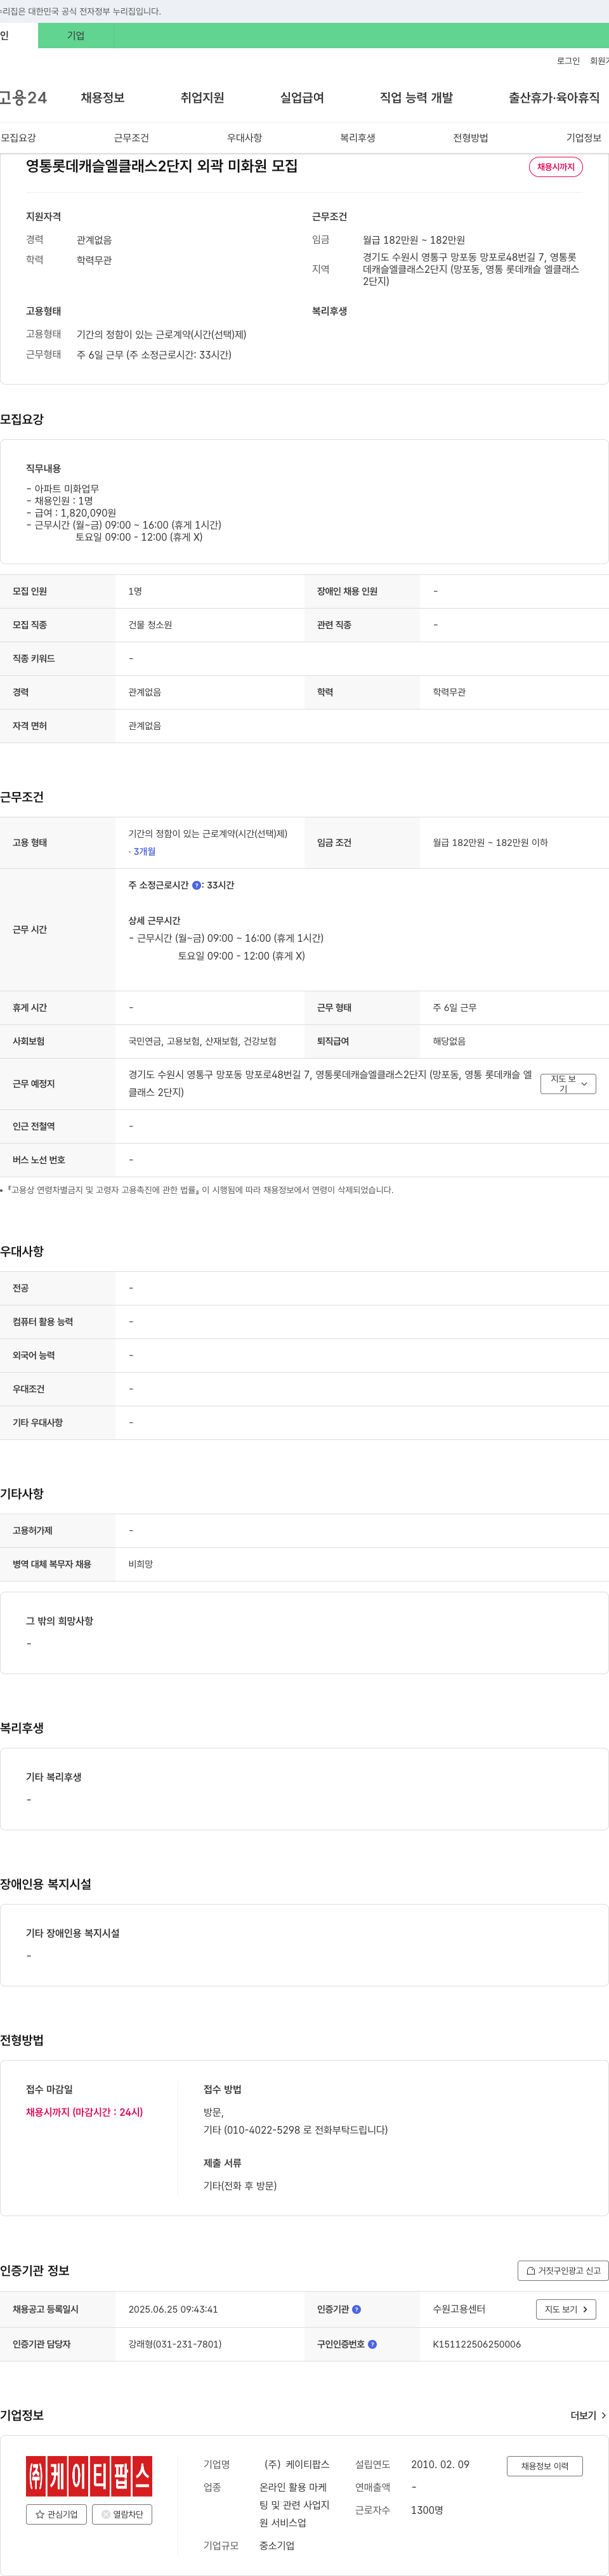Click job title 영통롯데캐슬엘클래스2단지 외곽 미화원 모집

162,166
